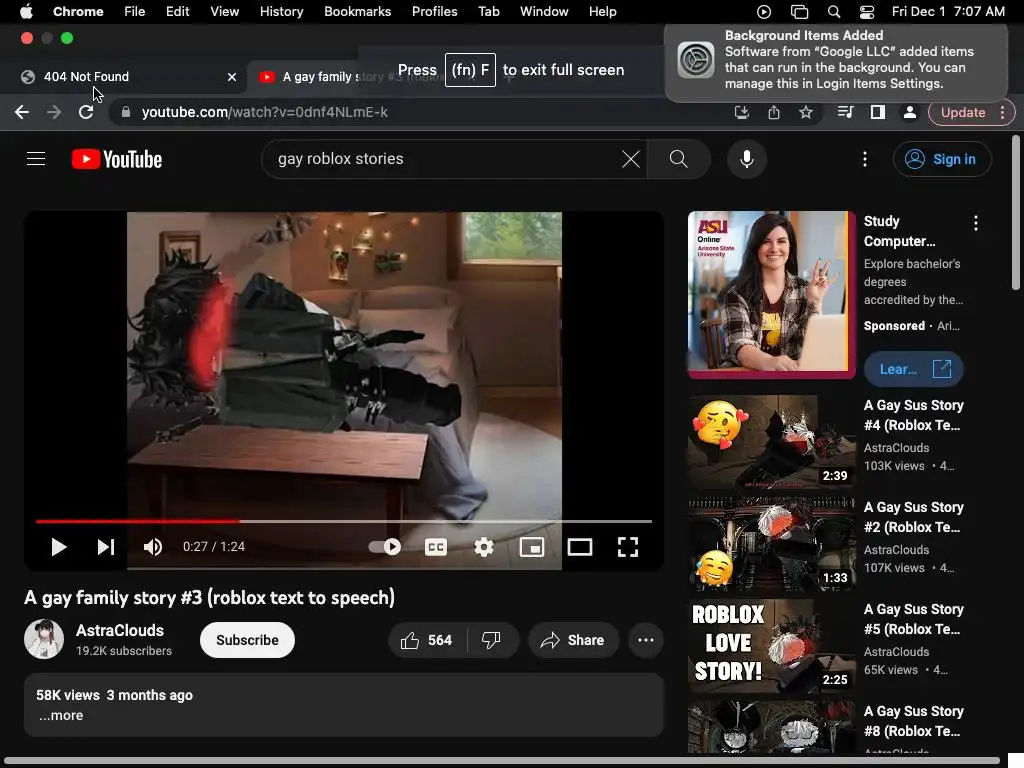Image resolution: width=1024 pixels, height=768 pixels.
Task: Skip to the next video
Action: tap(106, 547)
